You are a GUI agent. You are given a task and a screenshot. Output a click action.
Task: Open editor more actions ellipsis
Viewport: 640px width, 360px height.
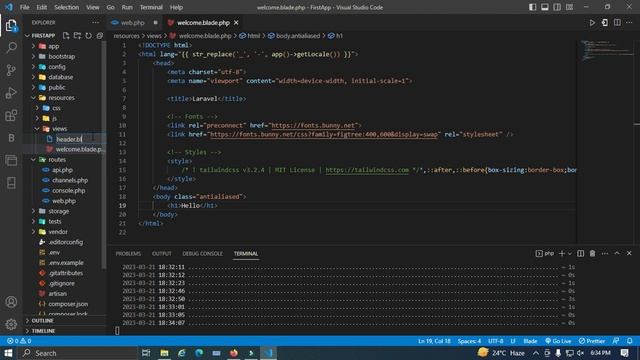click(629, 22)
